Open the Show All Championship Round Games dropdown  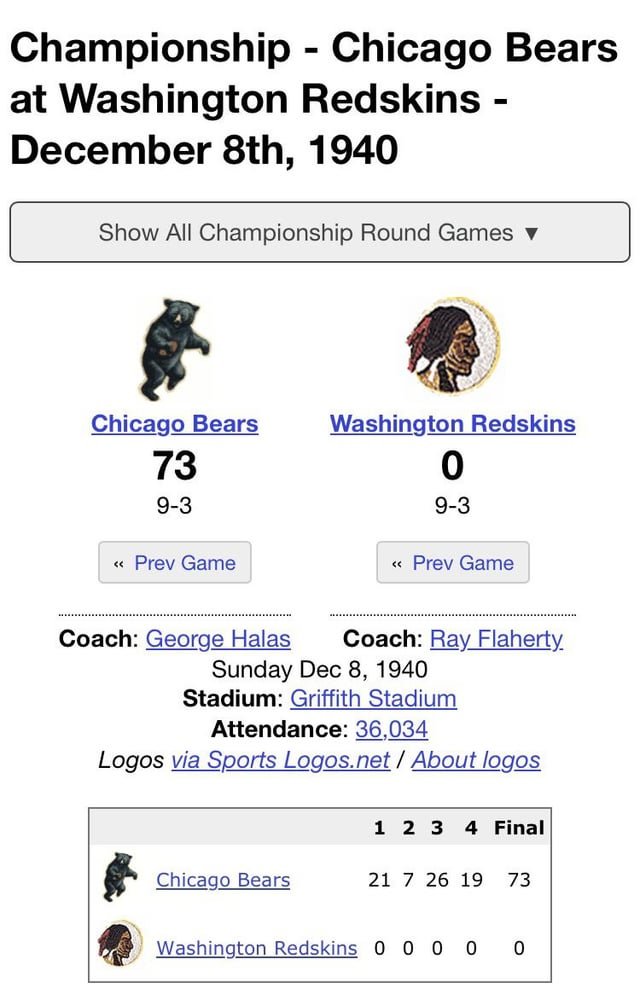pos(316,232)
